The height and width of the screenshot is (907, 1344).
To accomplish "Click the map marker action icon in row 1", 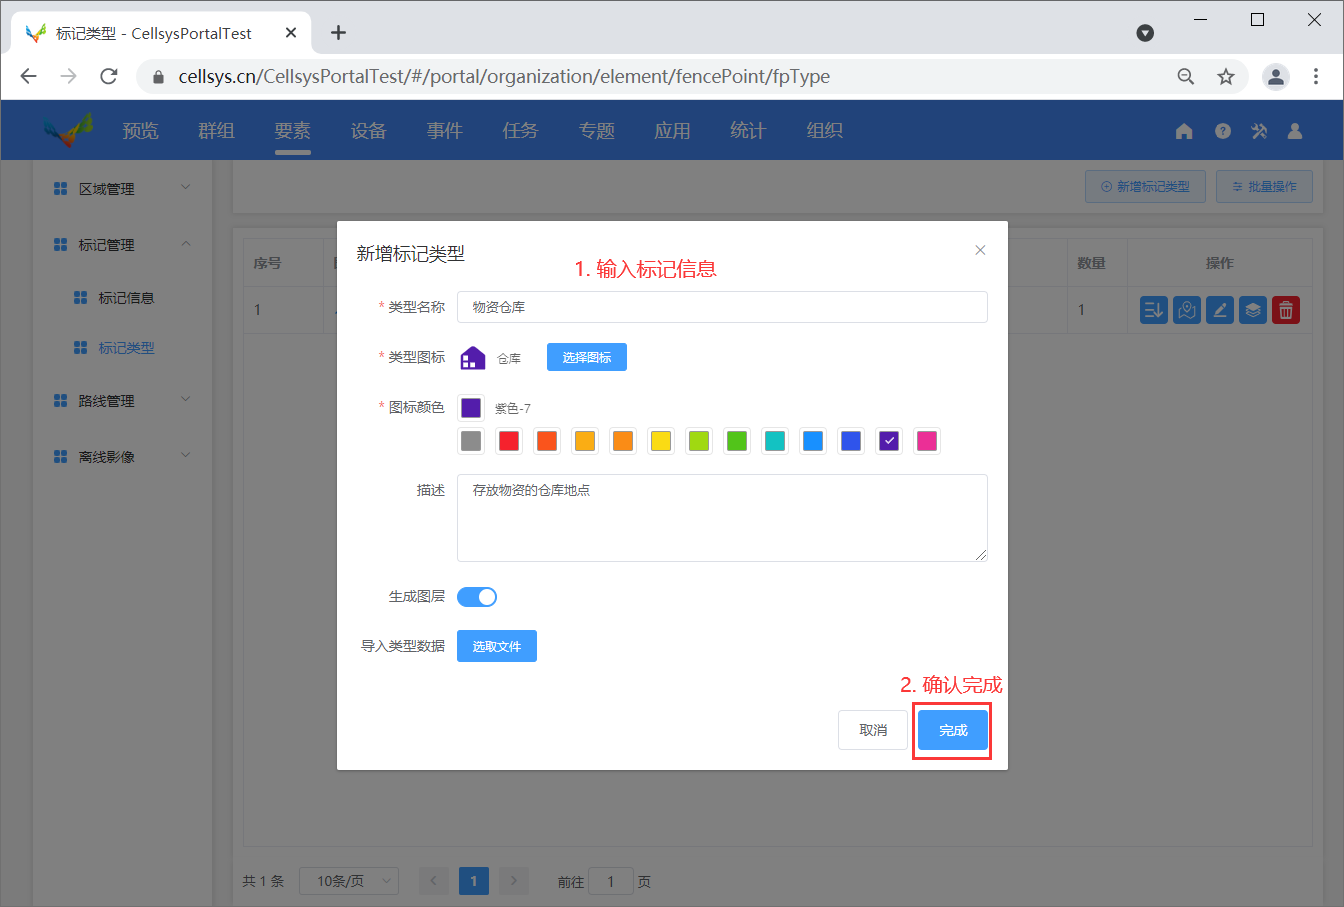I will pos(1187,310).
